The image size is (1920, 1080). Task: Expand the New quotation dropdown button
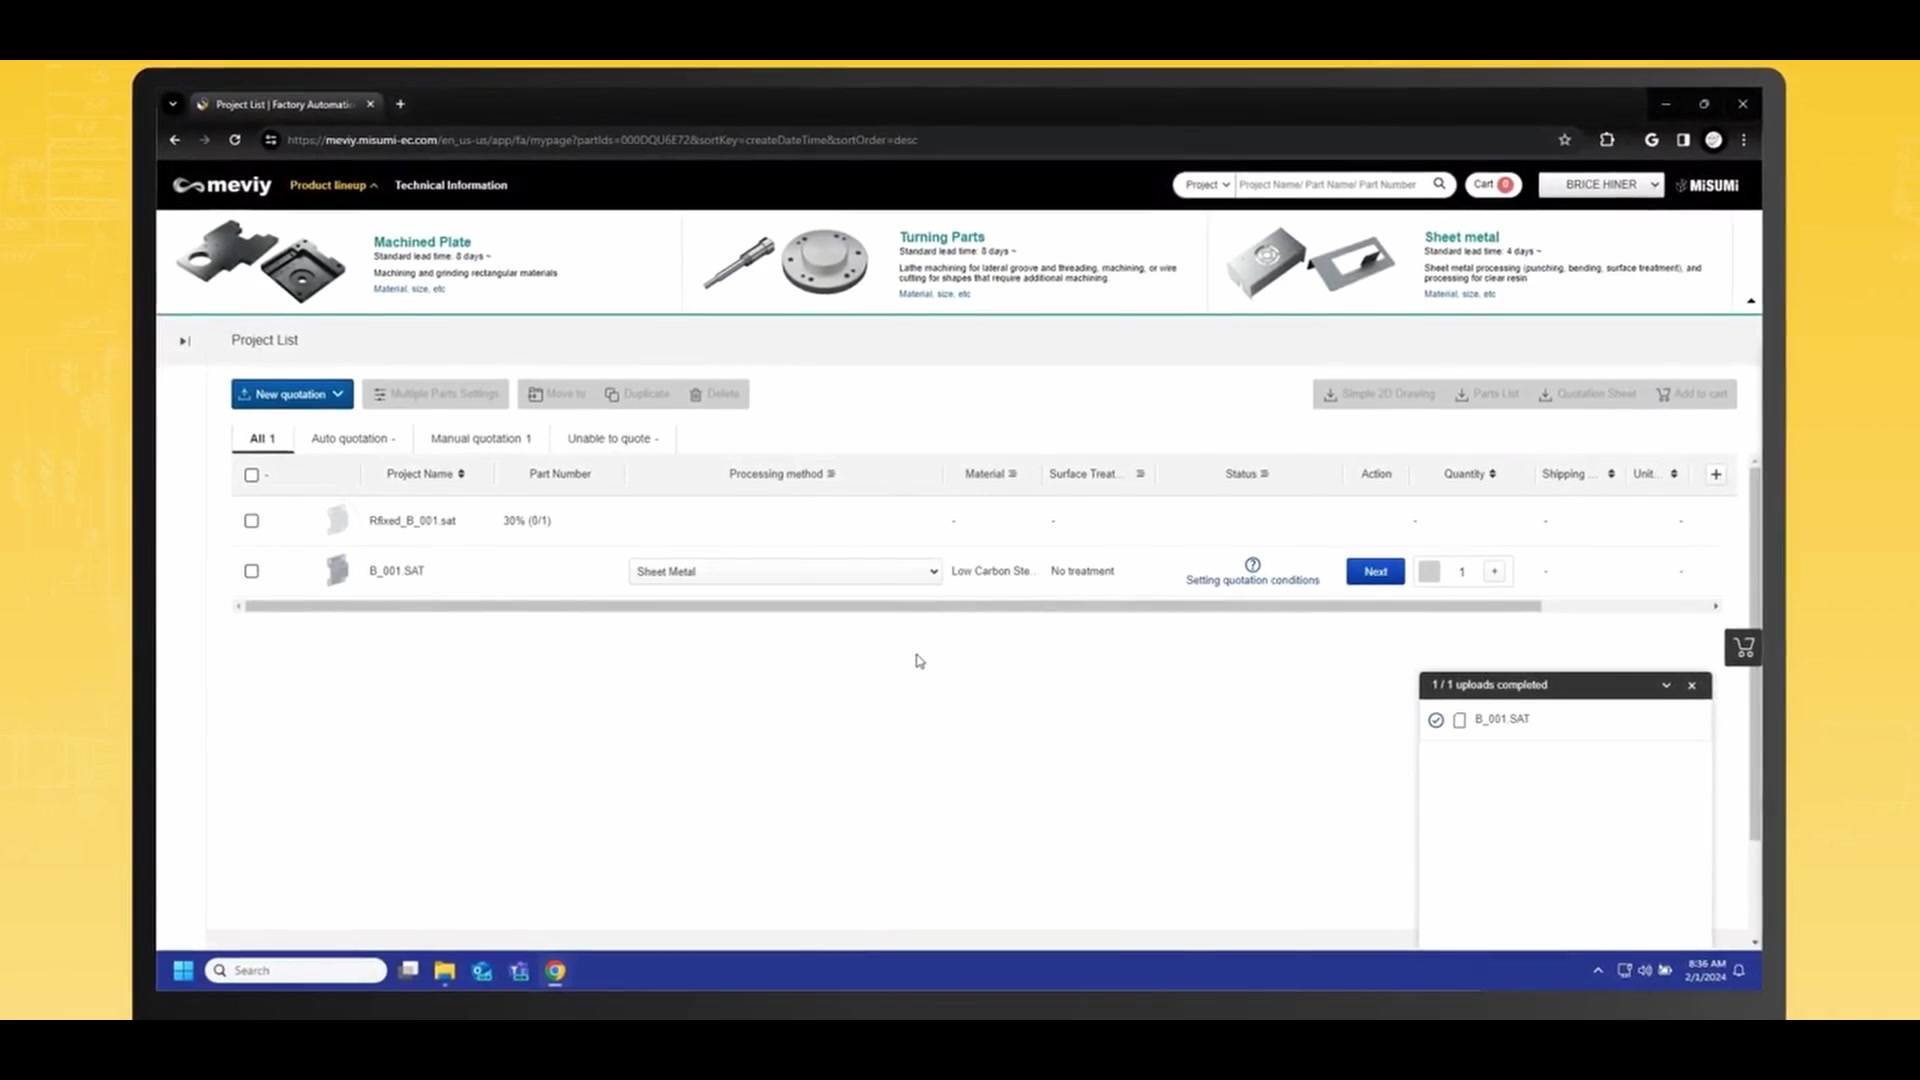click(x=292, y=394)
